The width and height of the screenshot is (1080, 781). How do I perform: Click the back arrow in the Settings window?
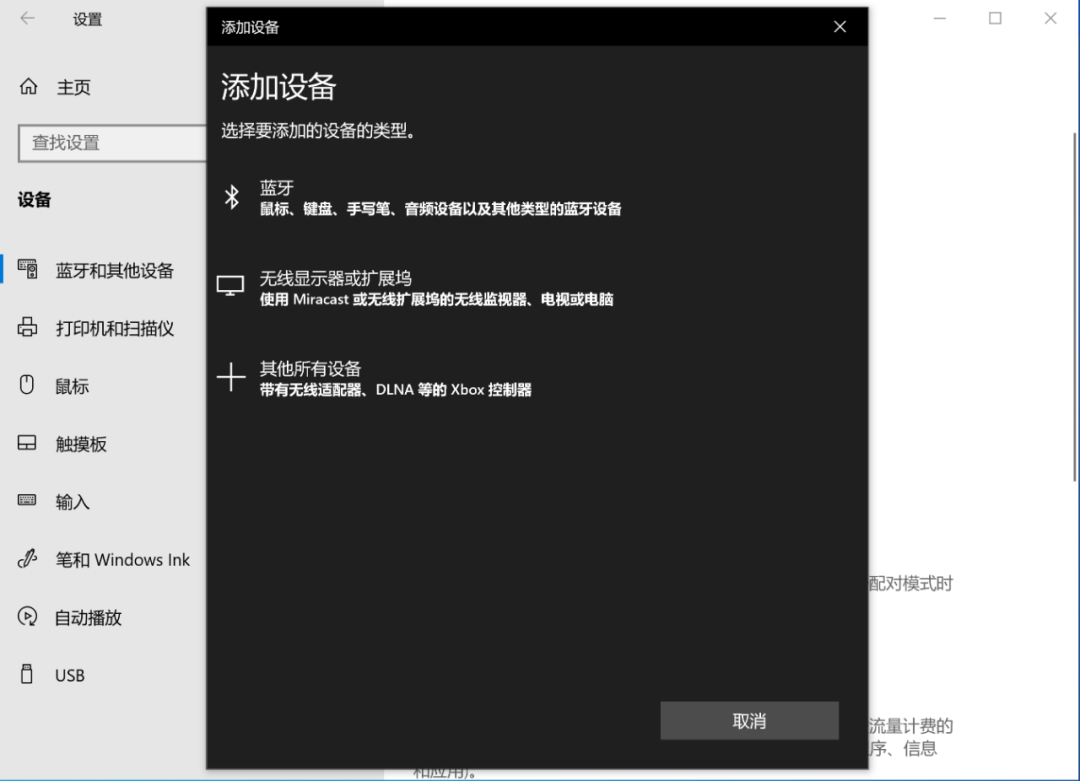point(28,19)
